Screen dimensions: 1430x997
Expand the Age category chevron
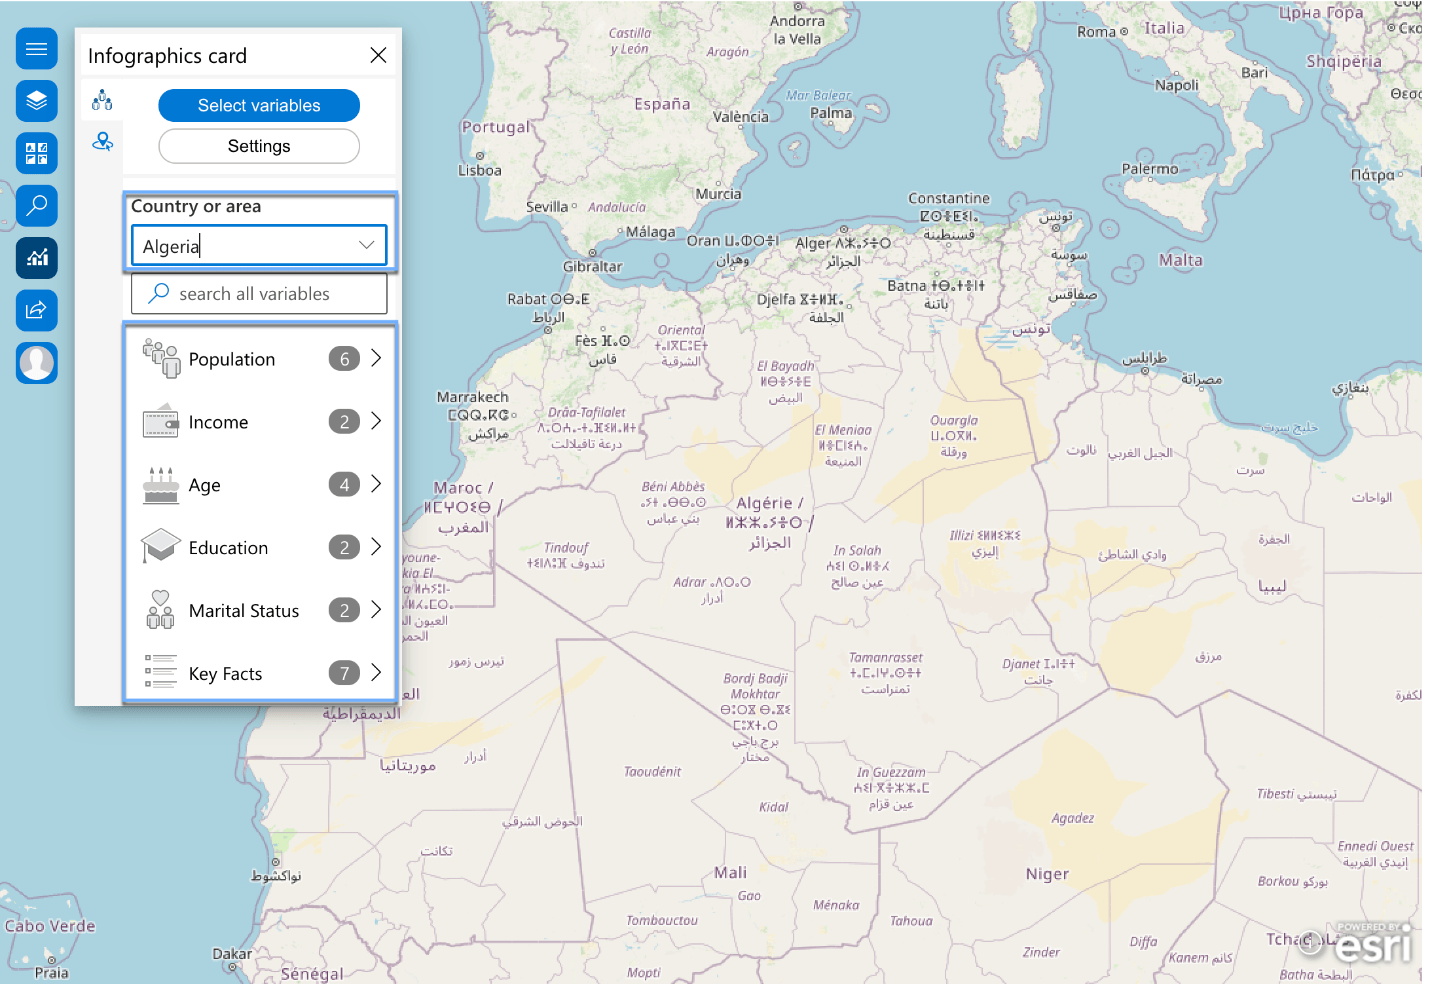tap(376, 484)
